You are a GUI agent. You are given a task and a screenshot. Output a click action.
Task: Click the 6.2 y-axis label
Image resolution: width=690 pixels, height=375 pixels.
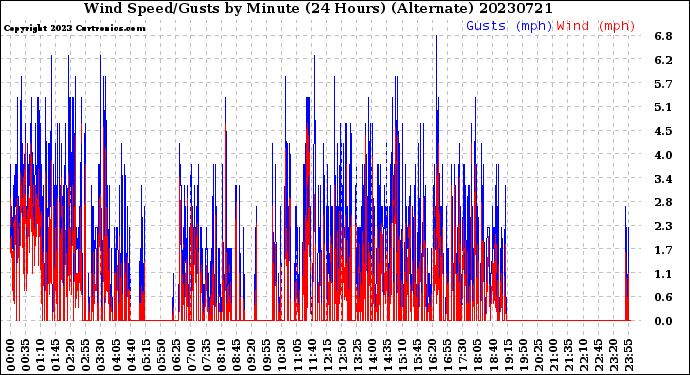[663, 60]
